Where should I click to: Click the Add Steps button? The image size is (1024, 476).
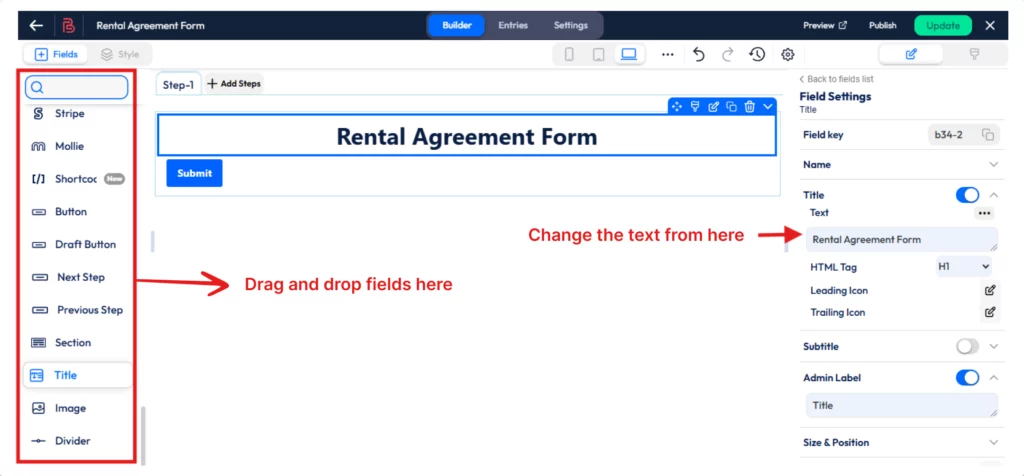tap(234, 84)
